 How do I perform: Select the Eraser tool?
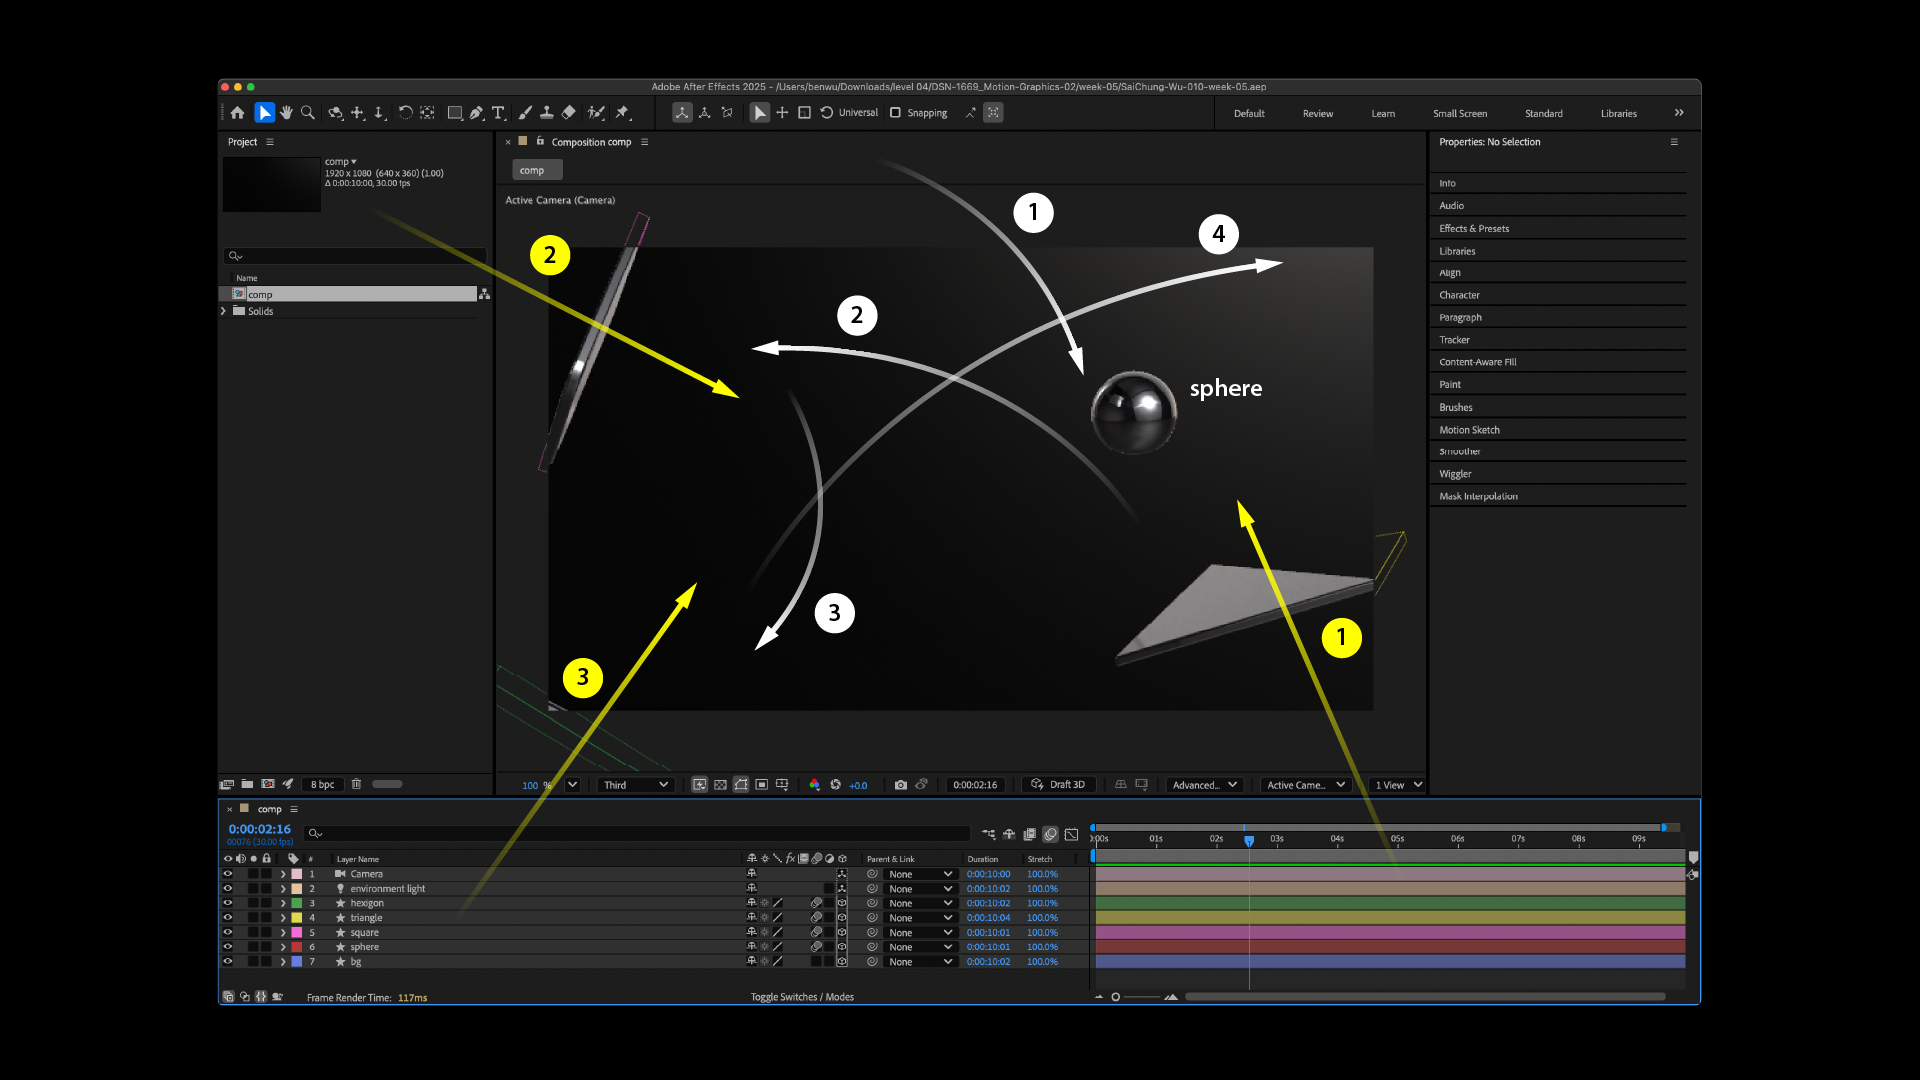(x=569, y=113)
